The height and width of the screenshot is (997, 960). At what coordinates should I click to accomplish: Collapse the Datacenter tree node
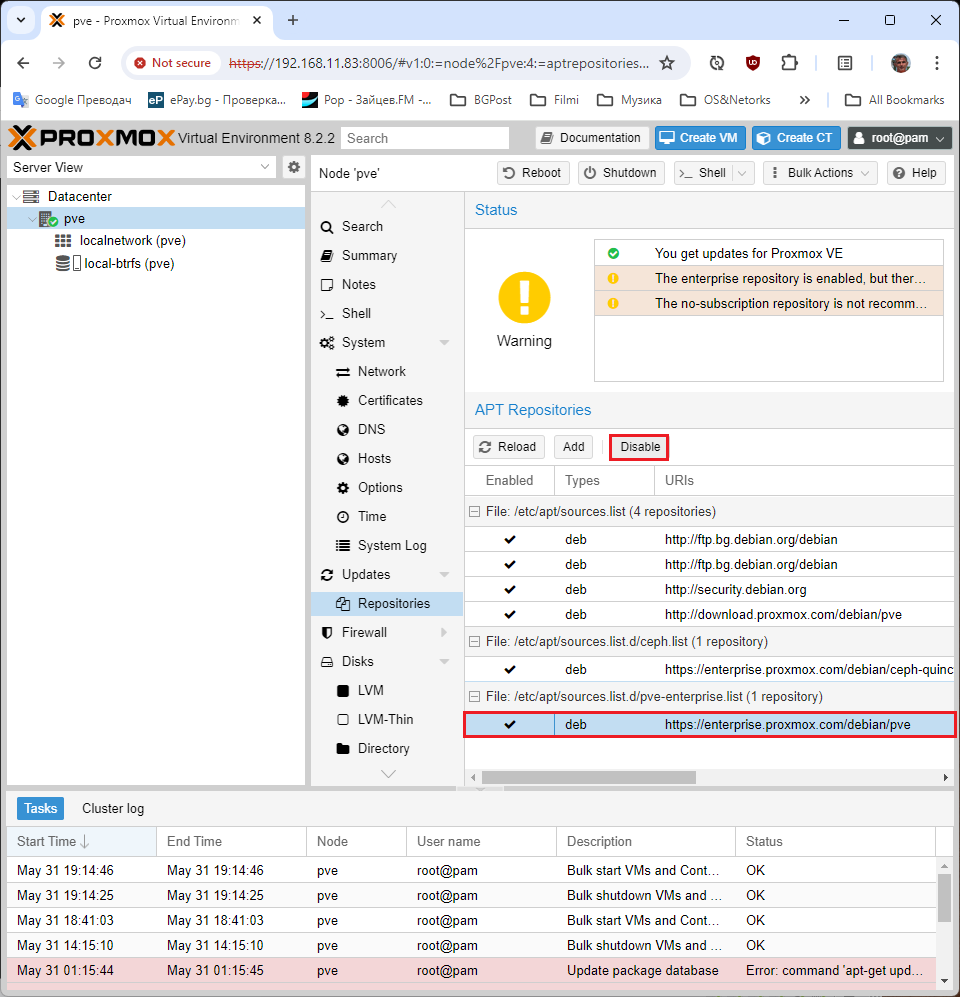[16, 197]
